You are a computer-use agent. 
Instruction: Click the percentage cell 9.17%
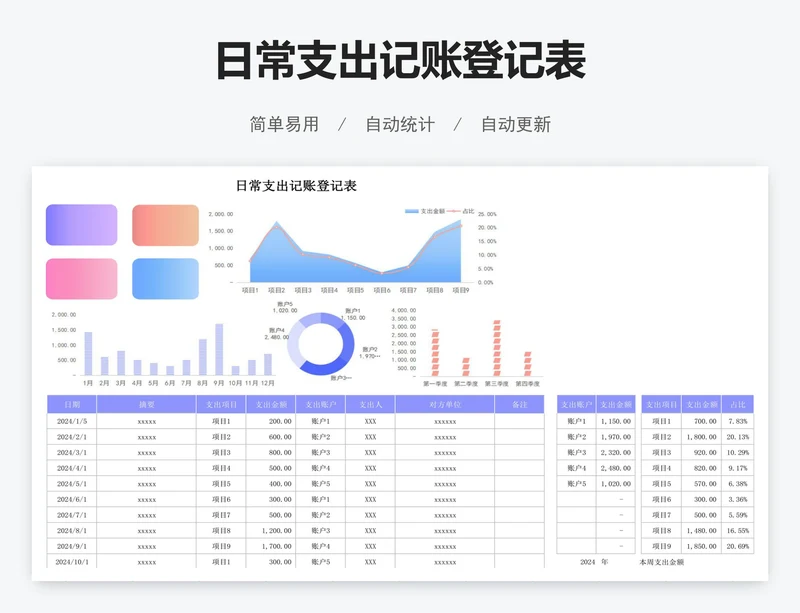(738, 468)
